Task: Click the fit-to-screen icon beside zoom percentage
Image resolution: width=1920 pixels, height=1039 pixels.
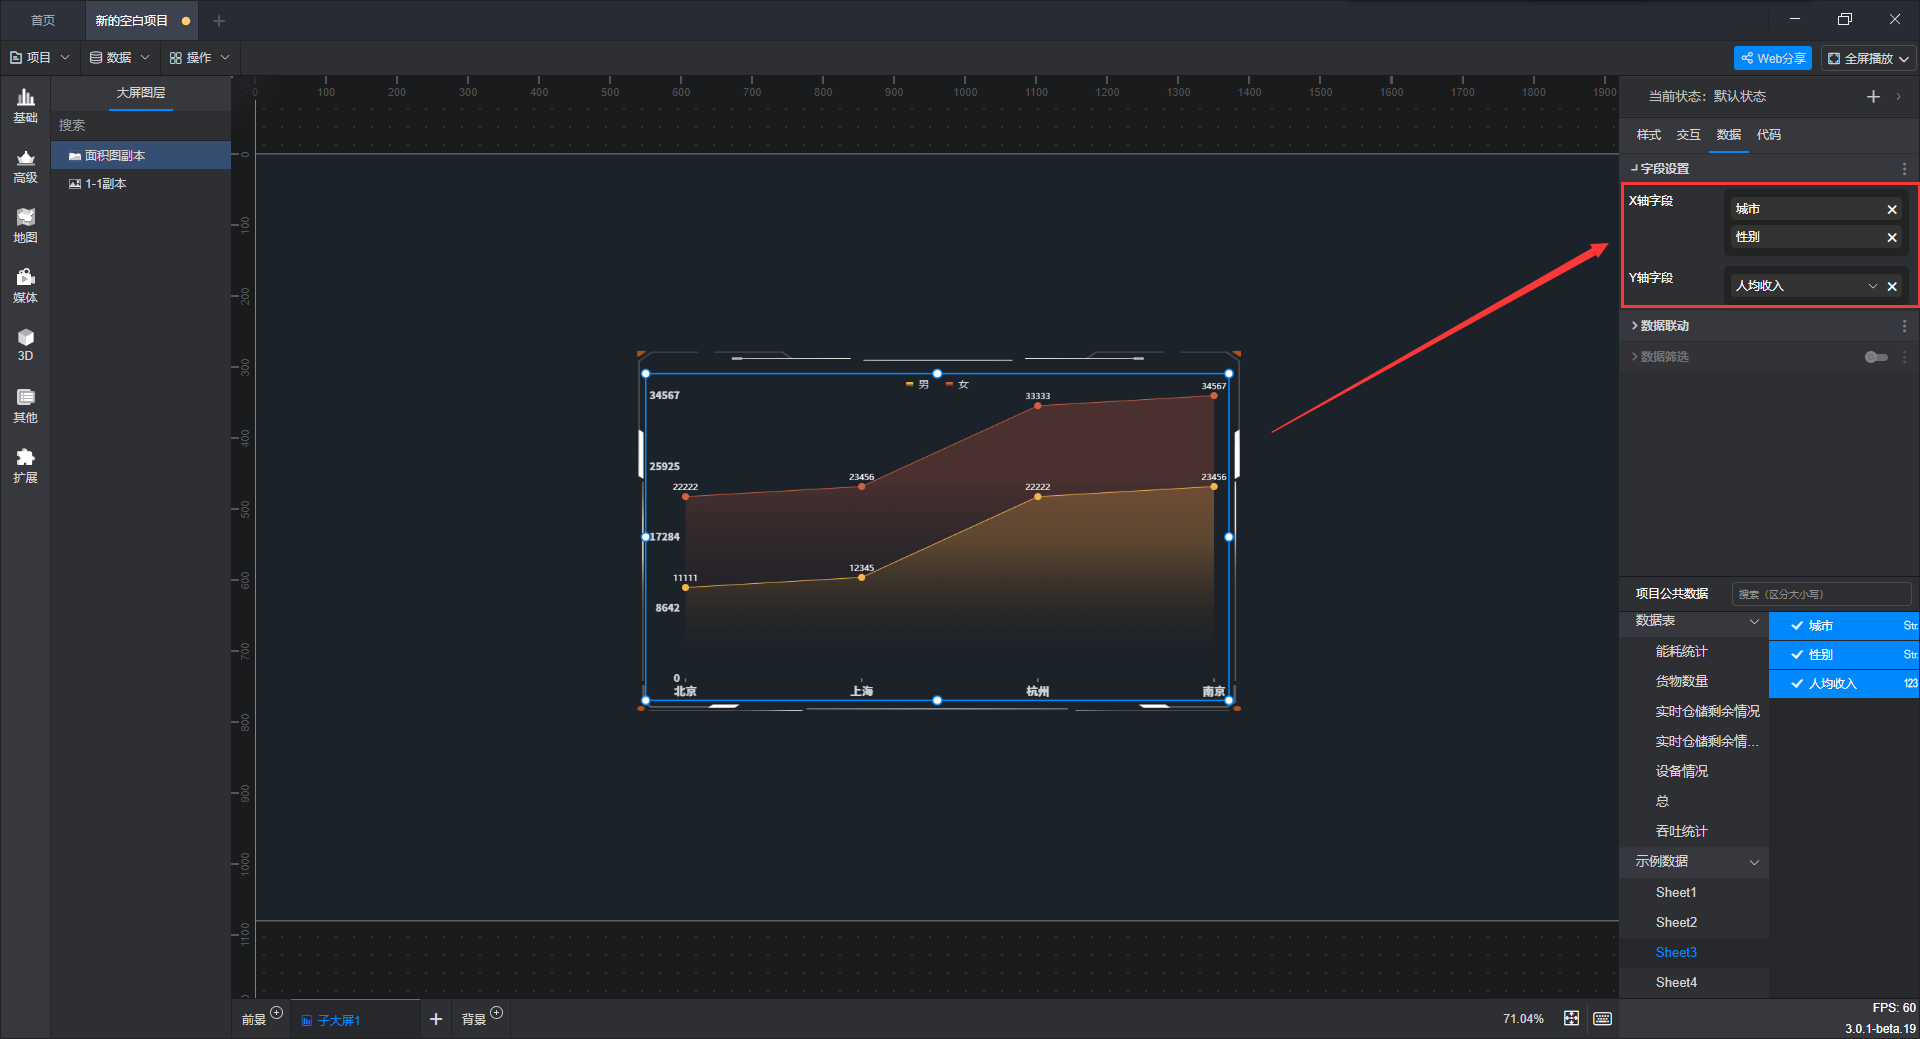Action: point(1571,1018)
